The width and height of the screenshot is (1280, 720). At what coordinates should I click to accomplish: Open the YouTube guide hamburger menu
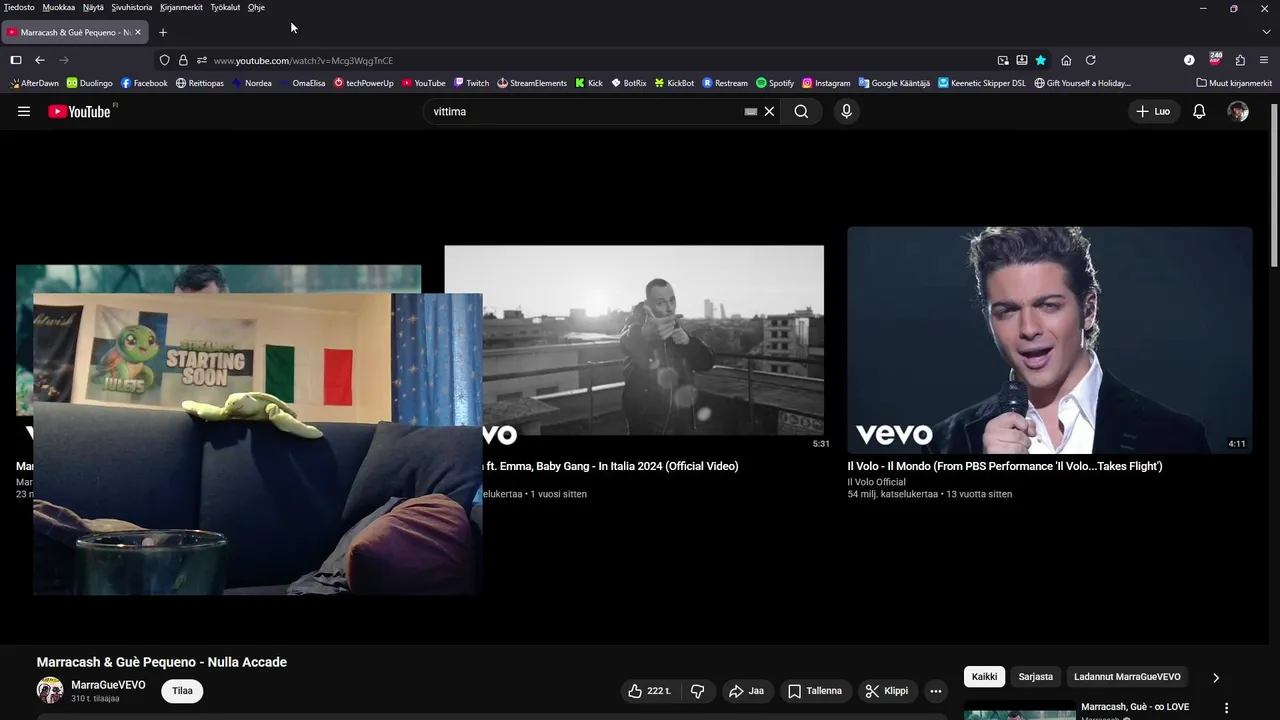point(24,111)
